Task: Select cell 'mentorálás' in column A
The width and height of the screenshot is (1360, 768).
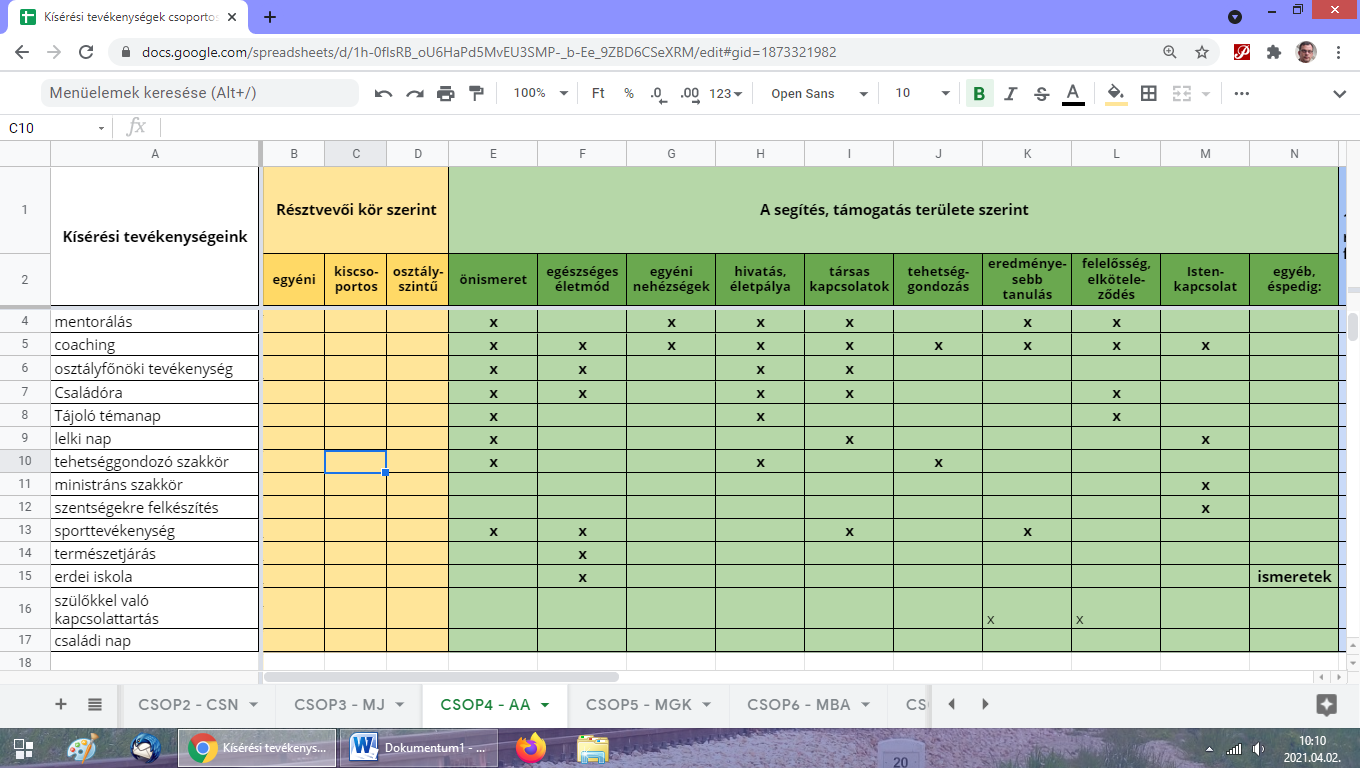Action: click(154, 322)
